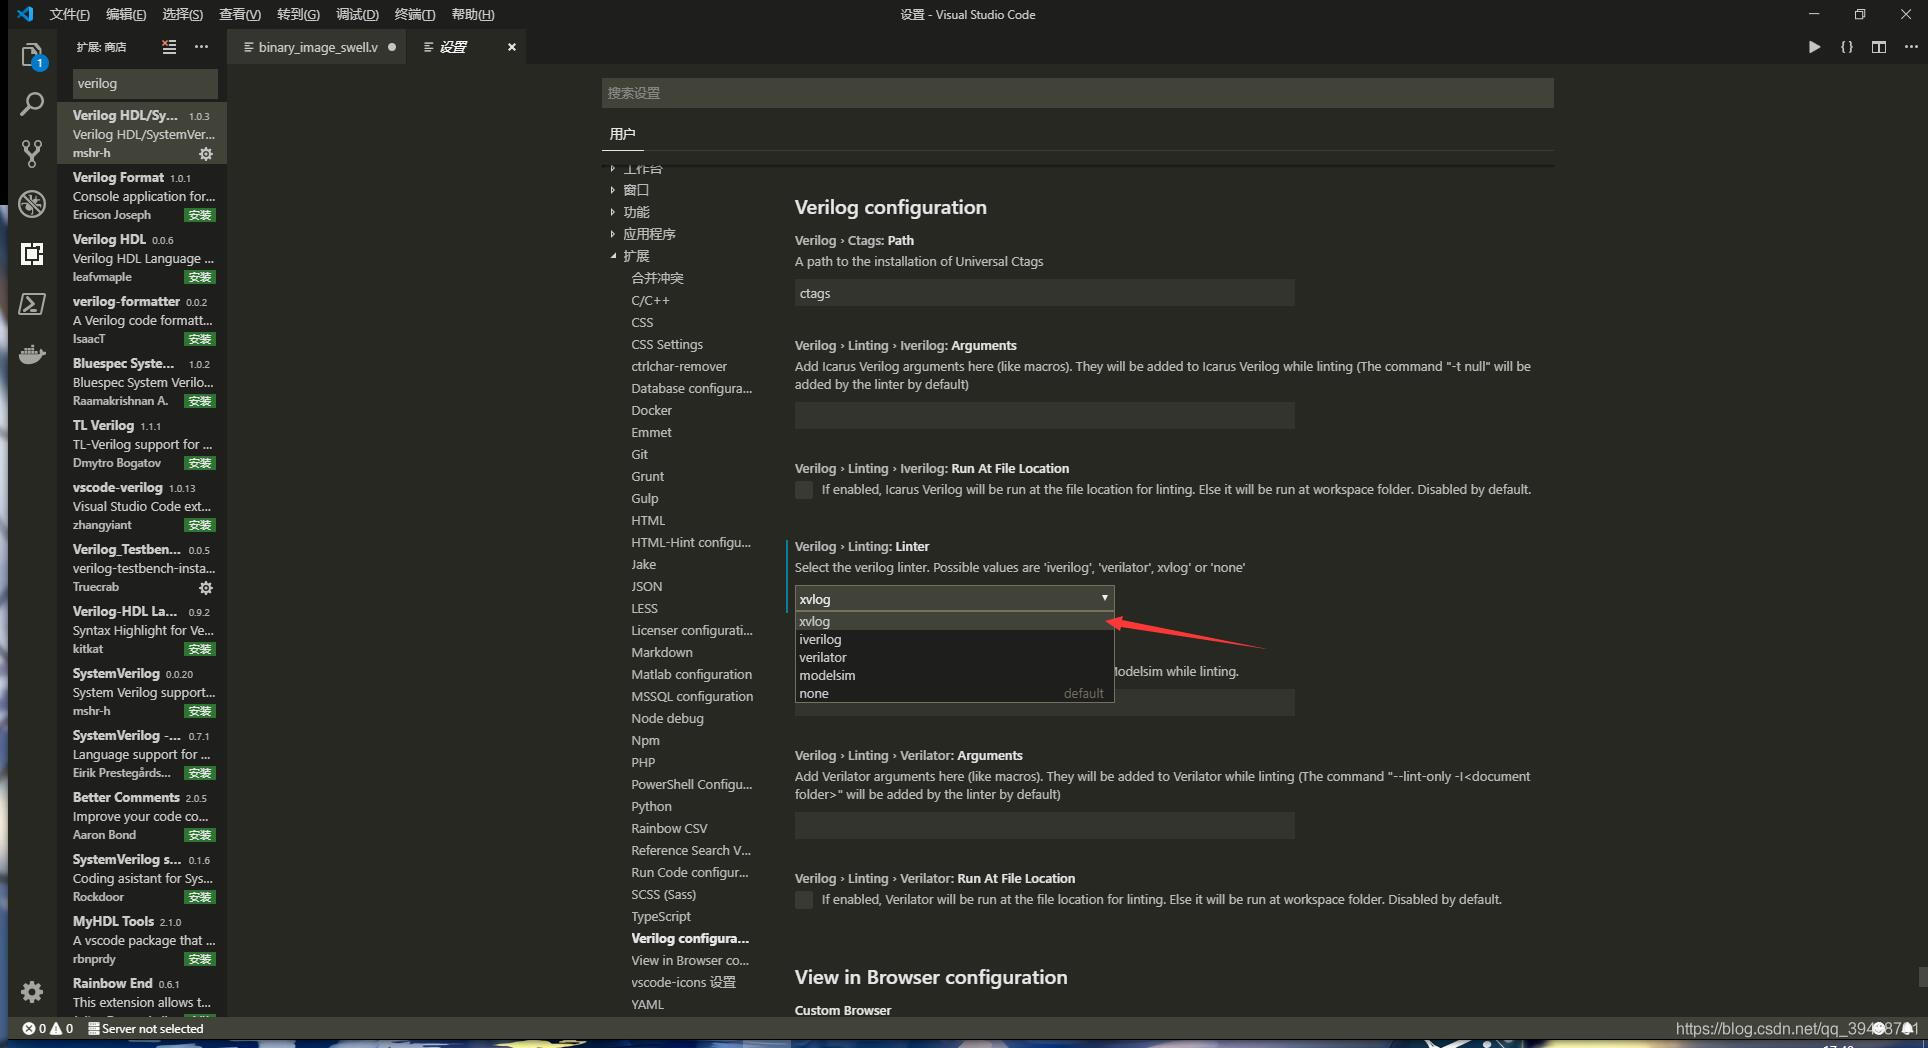1928x1048 pixels.
Task: Enable Iverilog Run At File Location checkbox
Action: tap(804, 489)
